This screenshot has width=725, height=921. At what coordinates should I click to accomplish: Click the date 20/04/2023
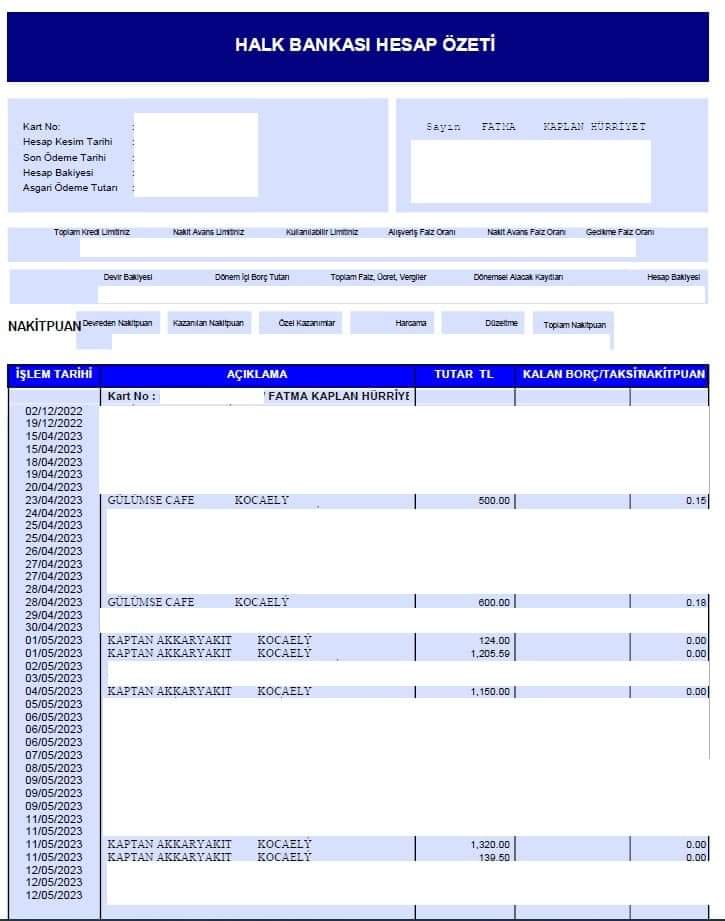click(x=54, y=488)
